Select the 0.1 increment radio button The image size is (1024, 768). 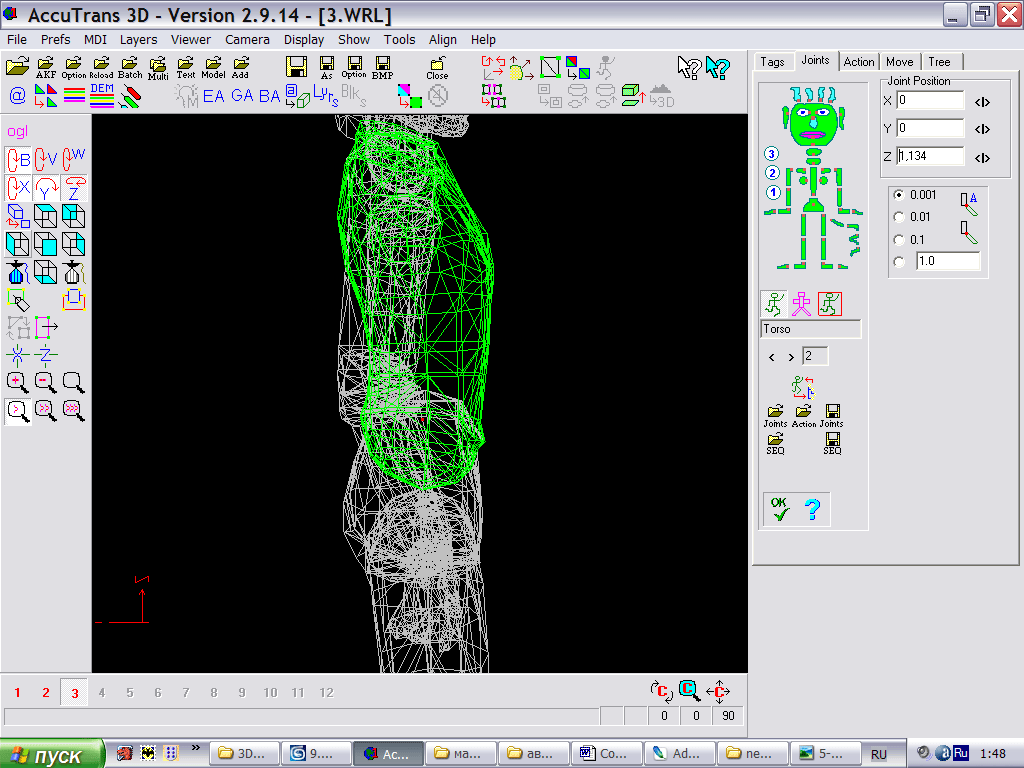pyautogui.click(x=899, y=240)
